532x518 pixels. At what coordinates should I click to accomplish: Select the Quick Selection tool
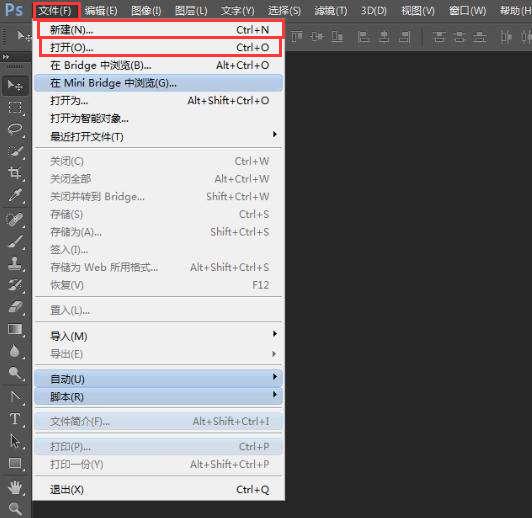[15, 151]
